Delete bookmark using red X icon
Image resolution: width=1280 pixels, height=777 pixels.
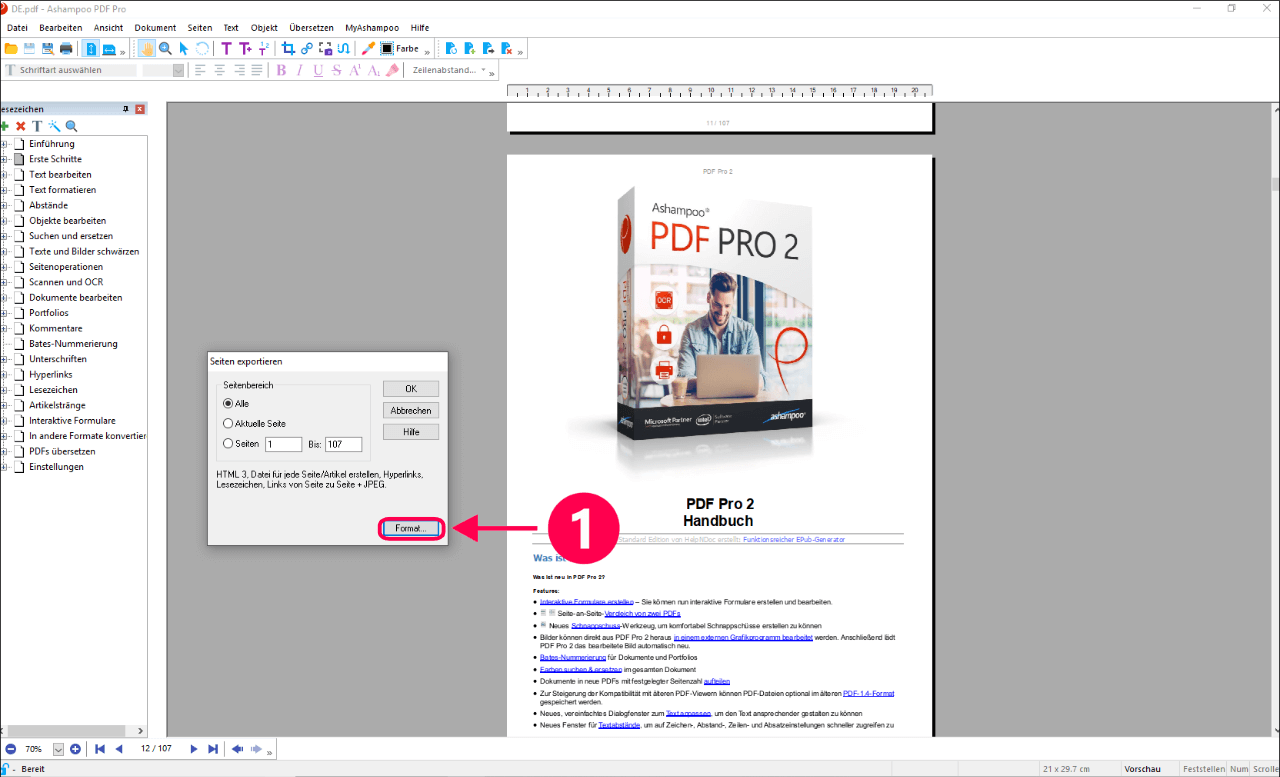[20, 126]
